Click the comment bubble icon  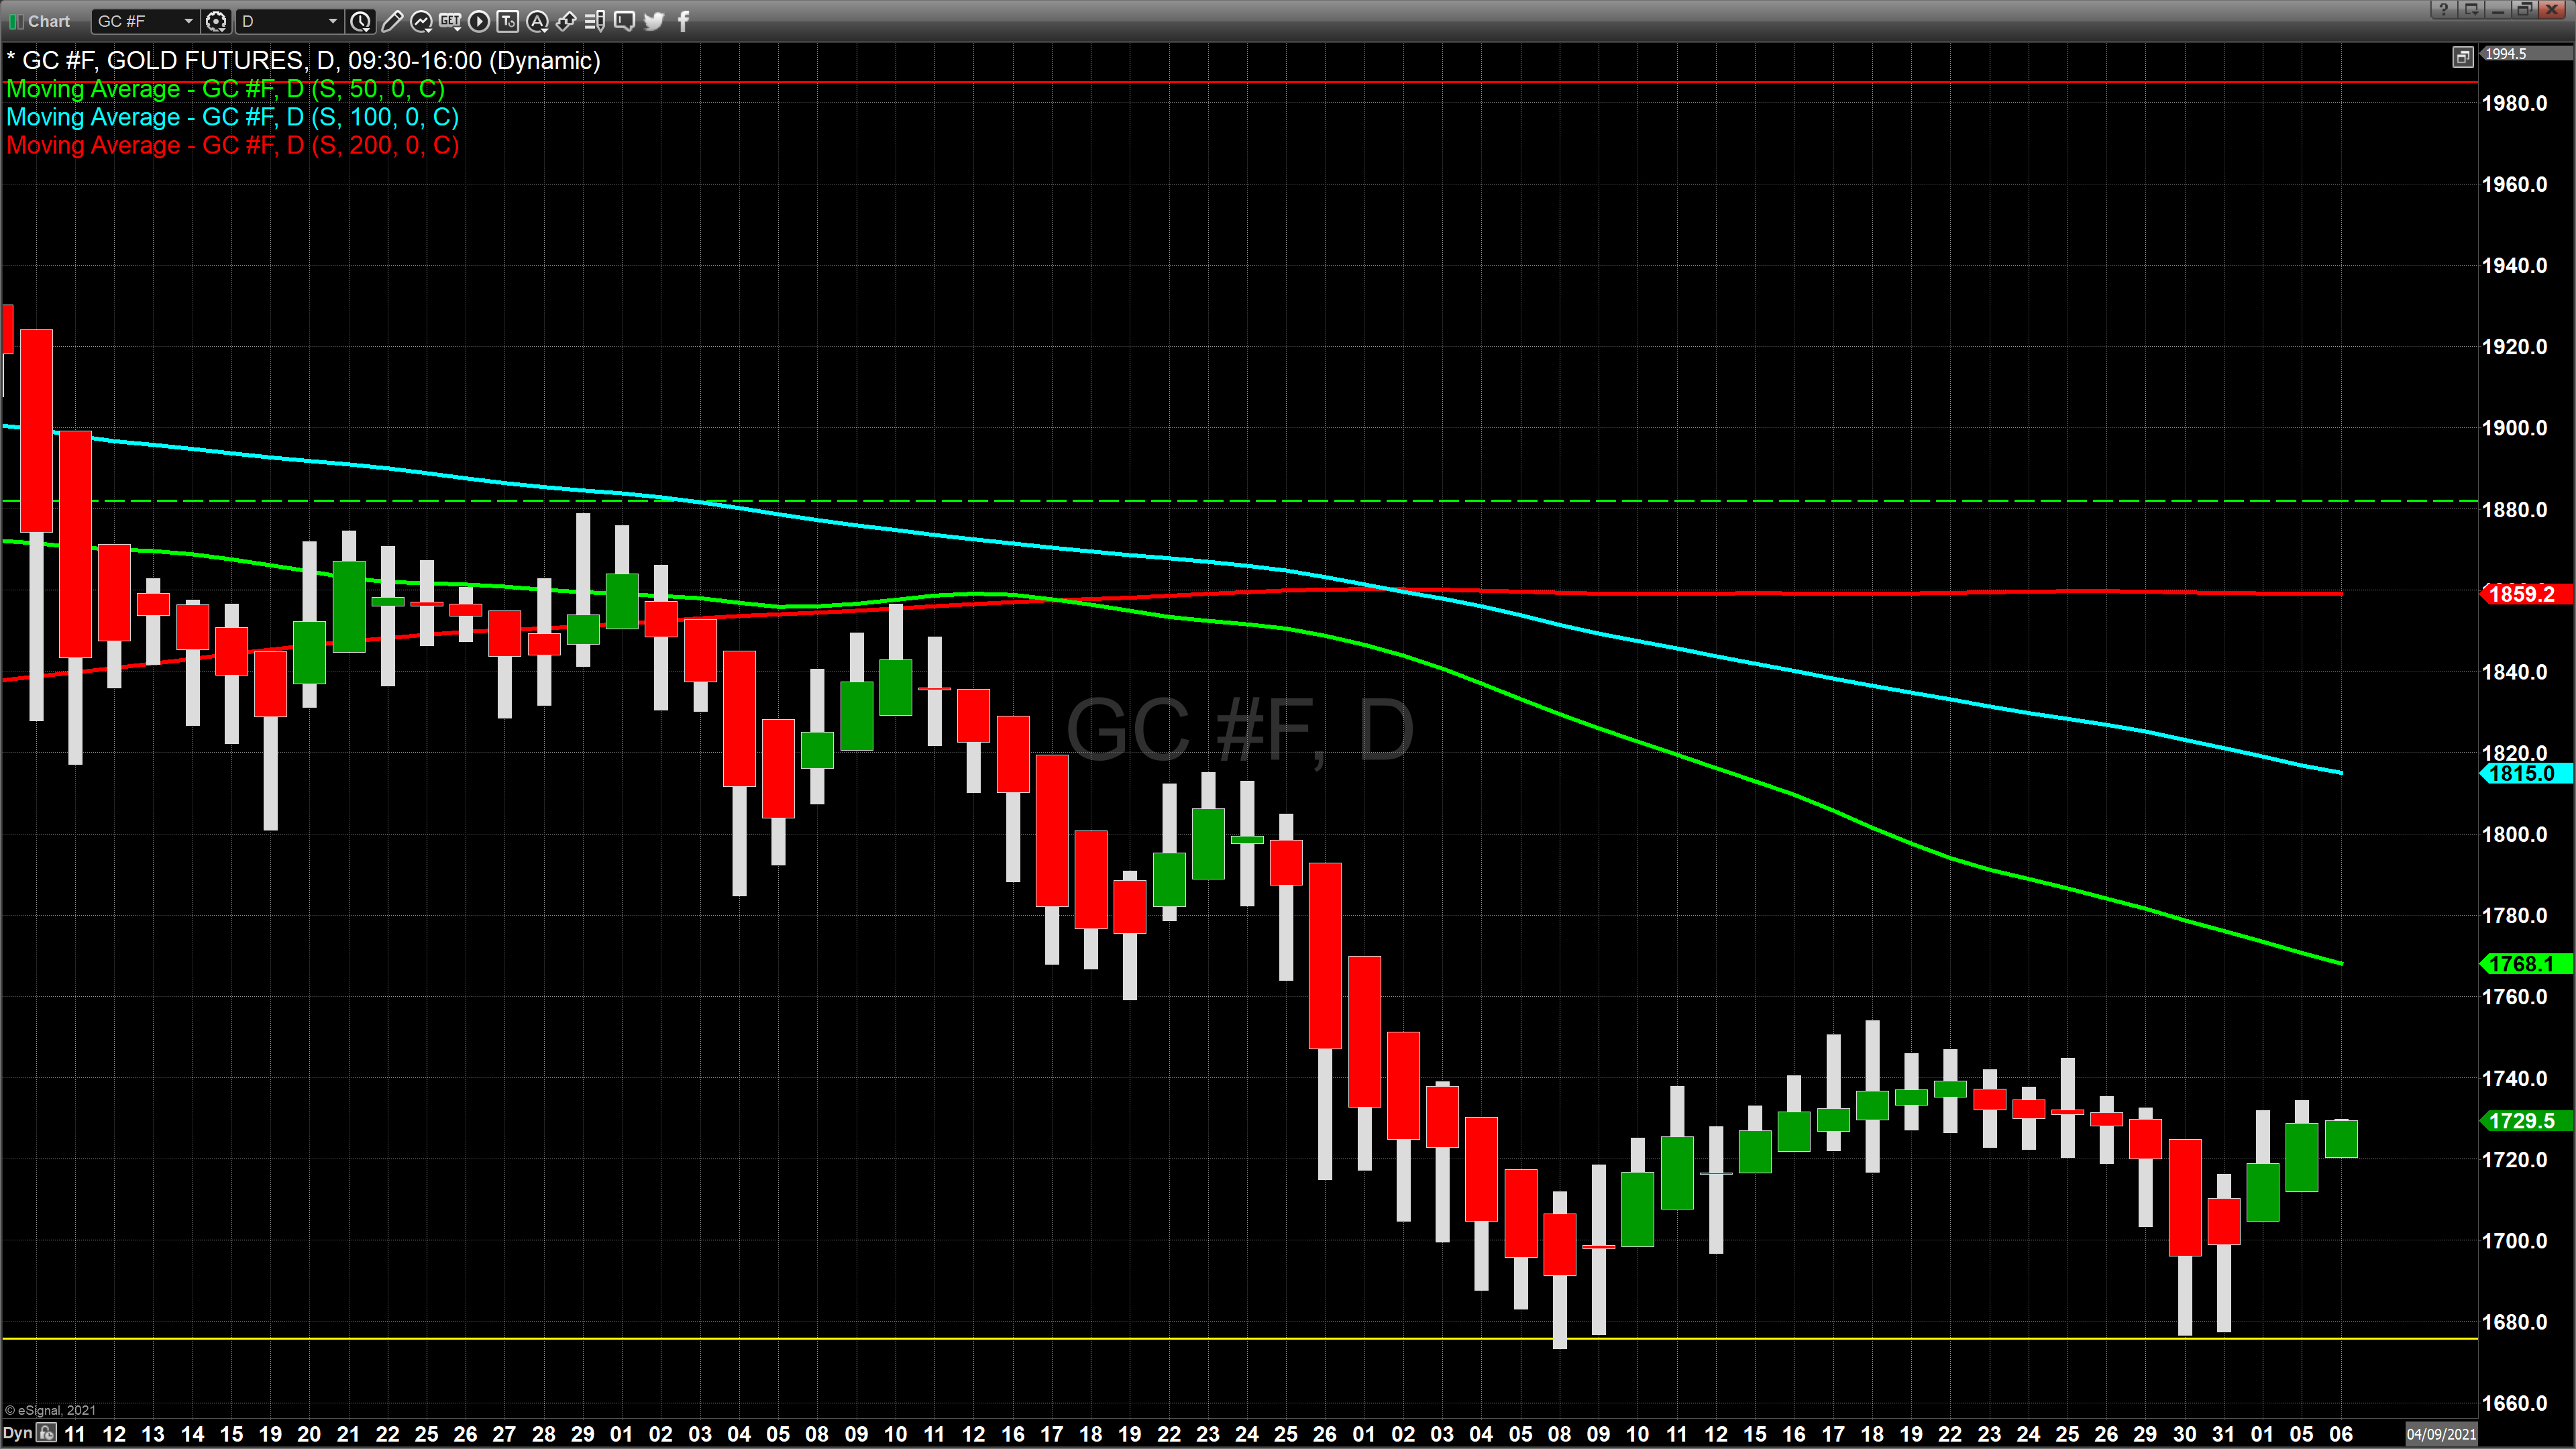coord(624,21)
